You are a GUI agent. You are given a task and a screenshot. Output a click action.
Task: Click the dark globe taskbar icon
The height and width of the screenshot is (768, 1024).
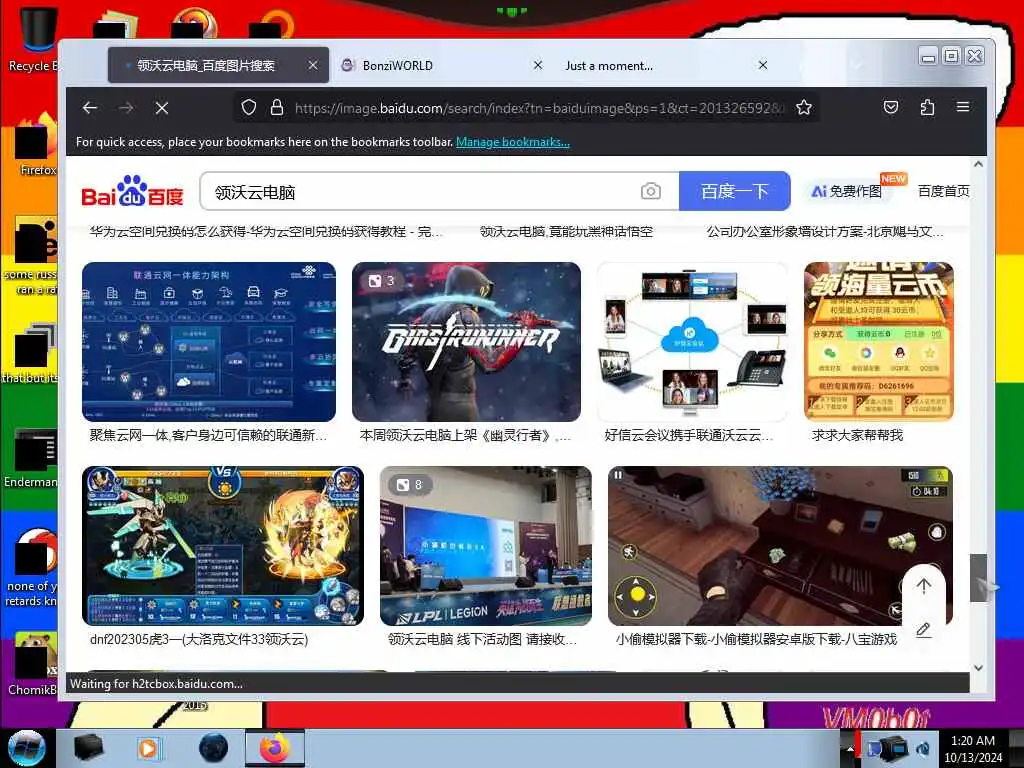(x=214, y=748)
